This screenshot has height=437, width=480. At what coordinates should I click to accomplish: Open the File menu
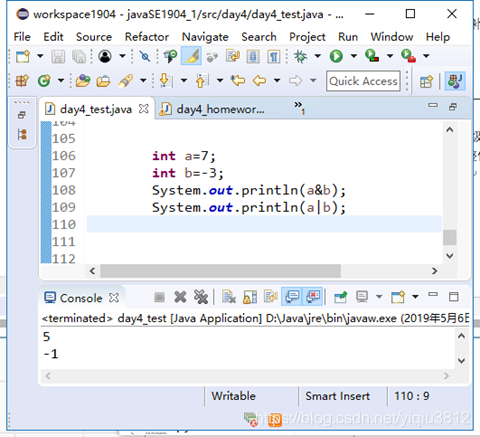[22, 37]
